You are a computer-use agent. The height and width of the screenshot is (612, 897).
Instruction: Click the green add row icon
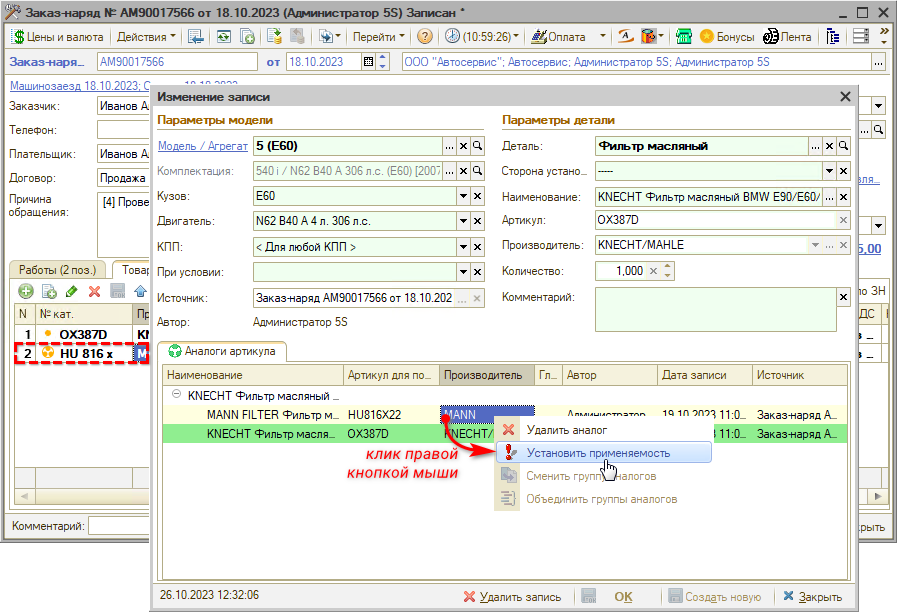click(x=26, y=292)
